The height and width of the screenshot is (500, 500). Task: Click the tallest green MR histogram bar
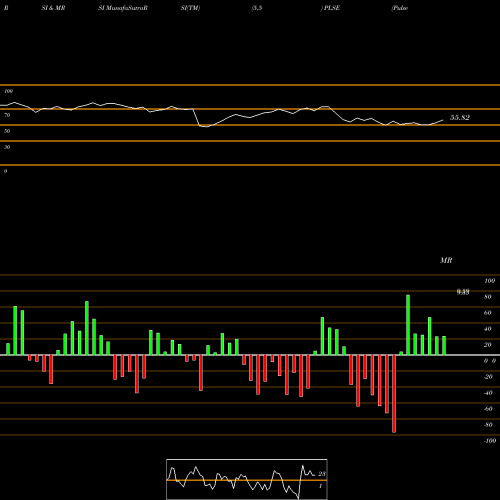[408, 325]
